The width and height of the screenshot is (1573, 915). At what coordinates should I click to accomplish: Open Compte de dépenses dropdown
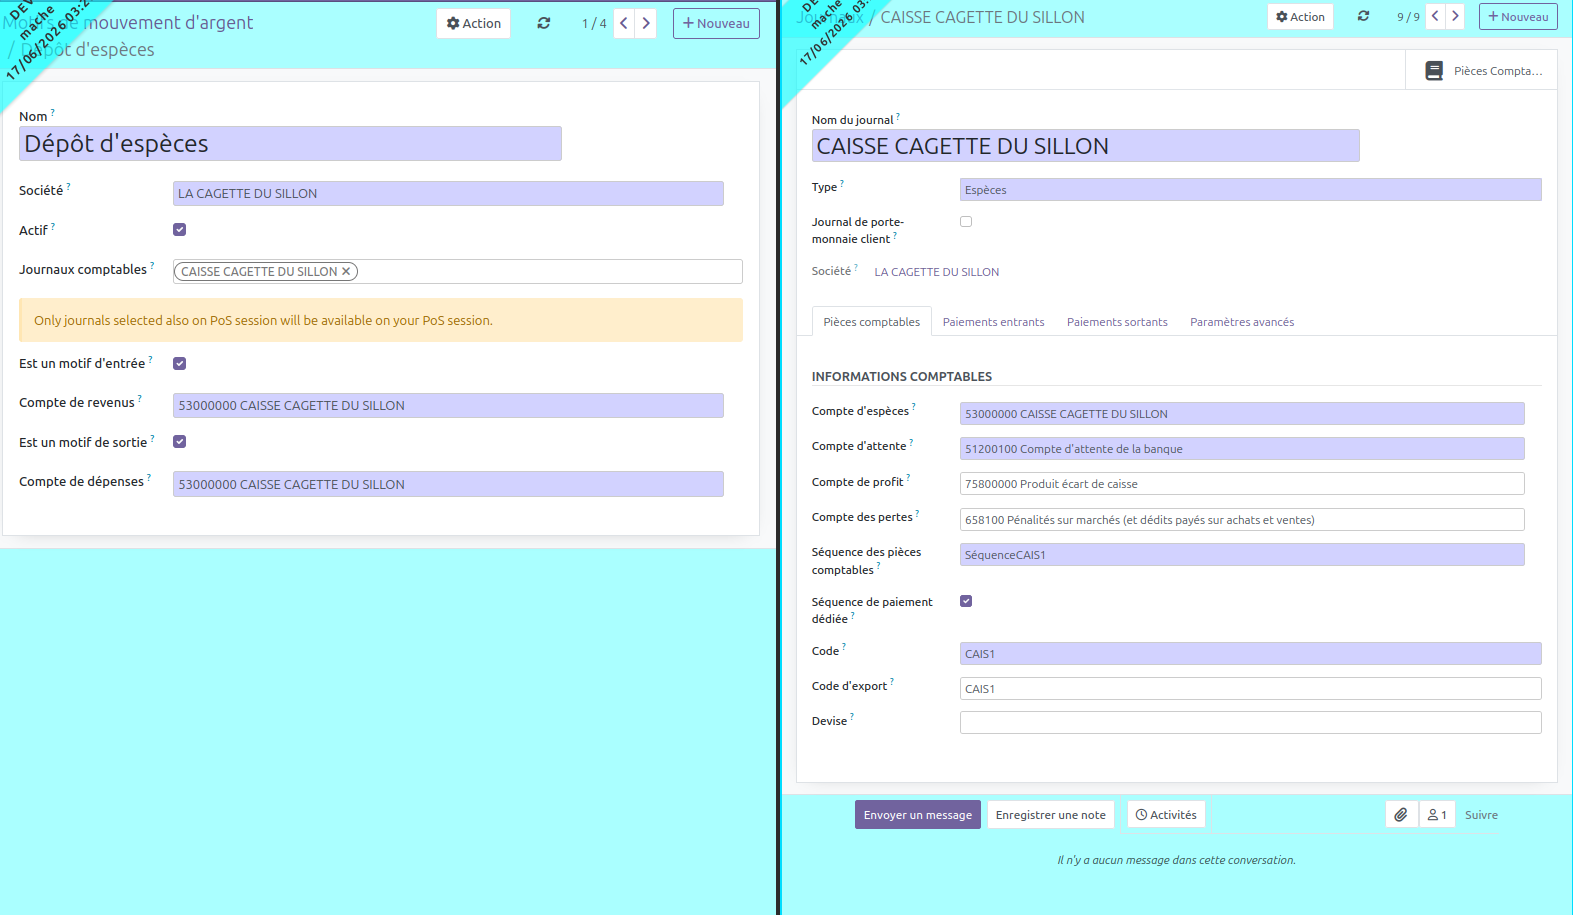click(448, 484)
